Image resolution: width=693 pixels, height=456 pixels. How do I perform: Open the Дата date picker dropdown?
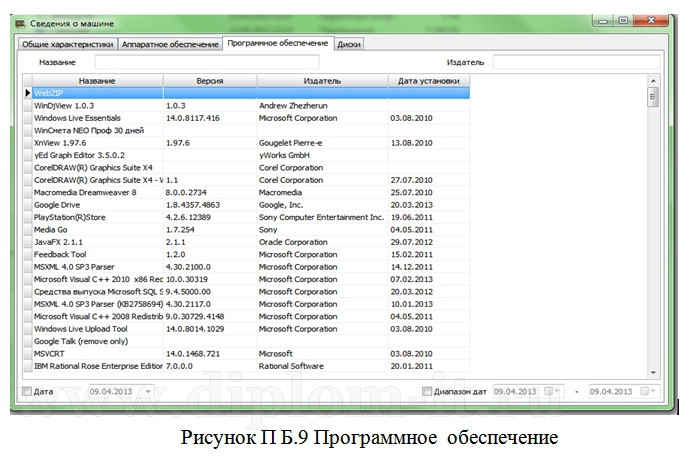tap(148, 391)
